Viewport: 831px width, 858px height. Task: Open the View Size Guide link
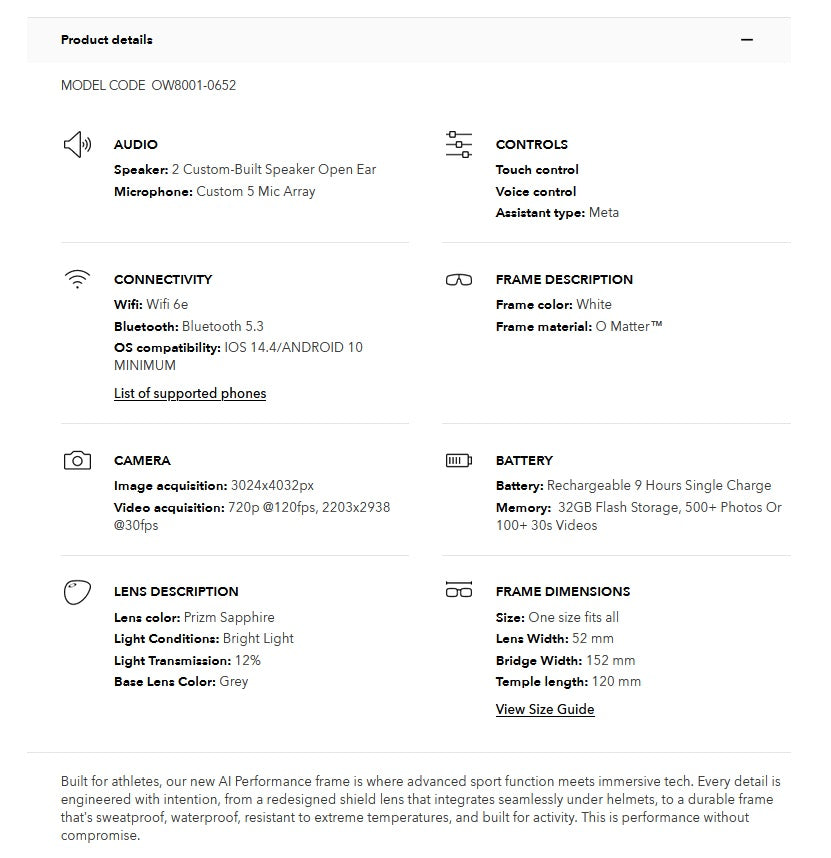click(x=545, y=710)
